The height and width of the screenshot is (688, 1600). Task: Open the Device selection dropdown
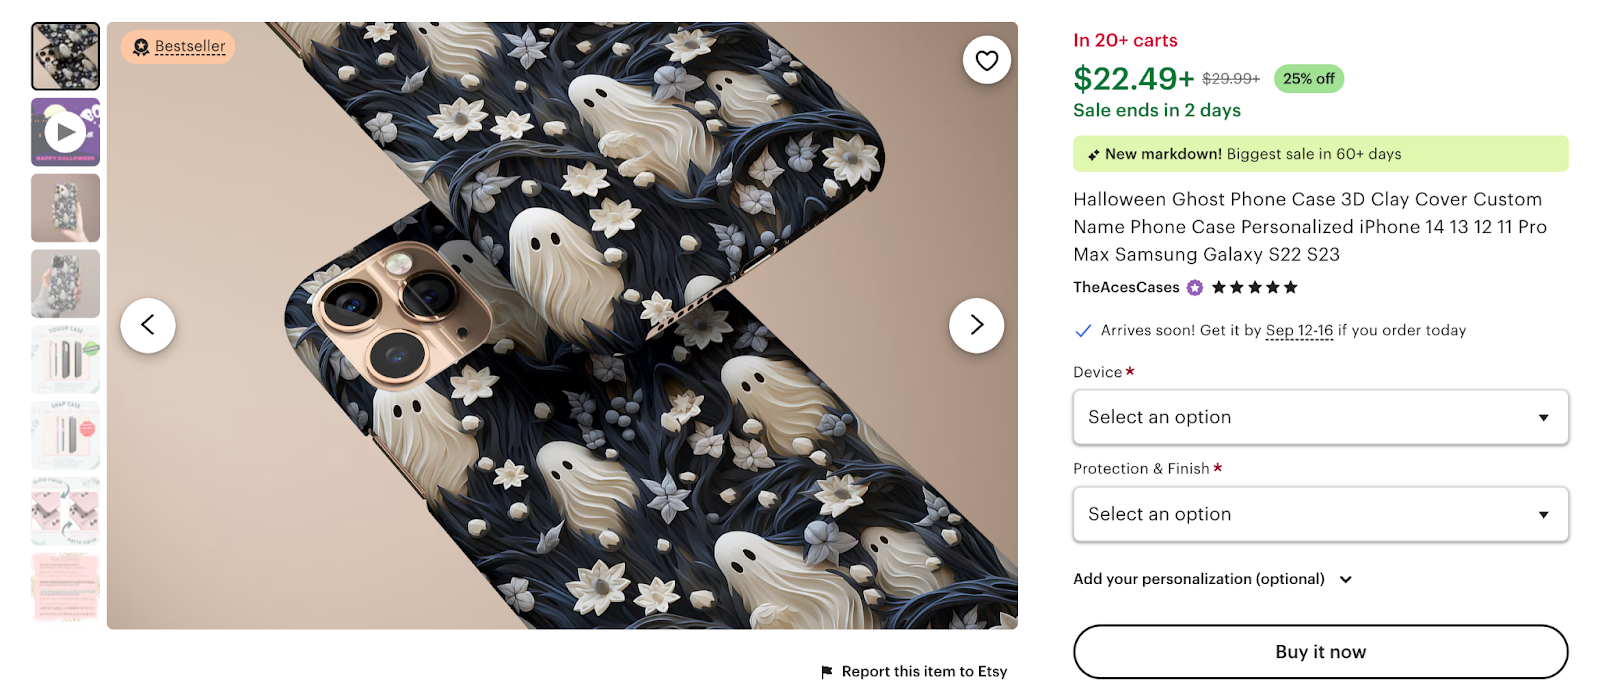click(1320, 417)
